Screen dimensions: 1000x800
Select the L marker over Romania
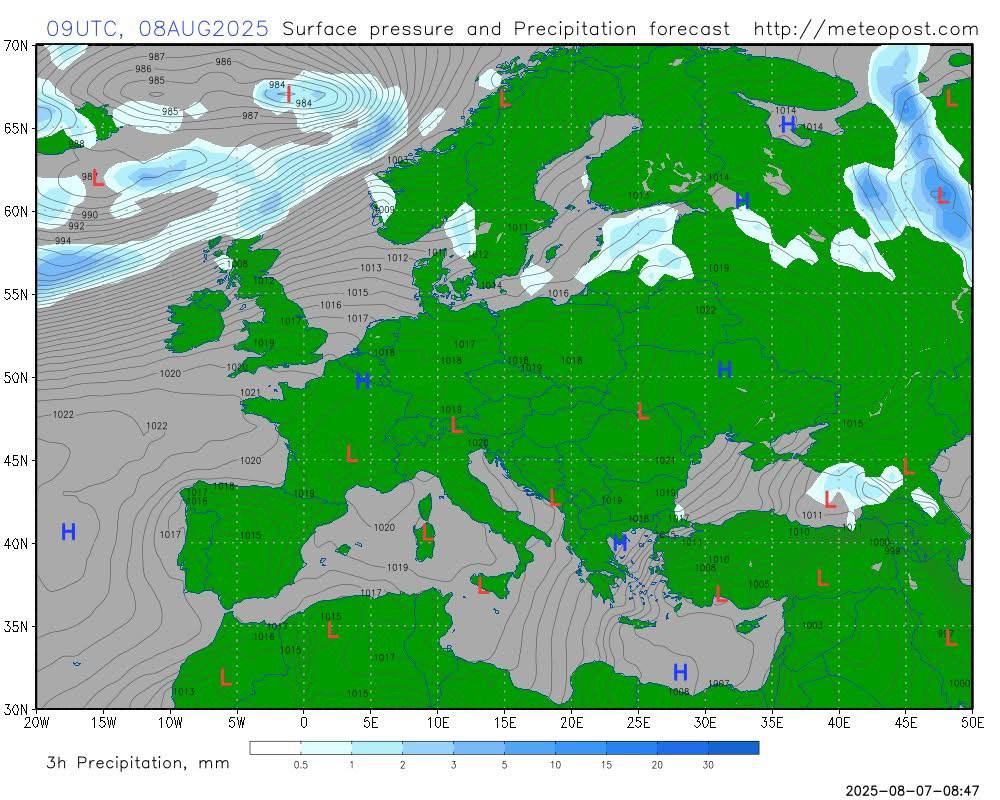coord(642,412)
